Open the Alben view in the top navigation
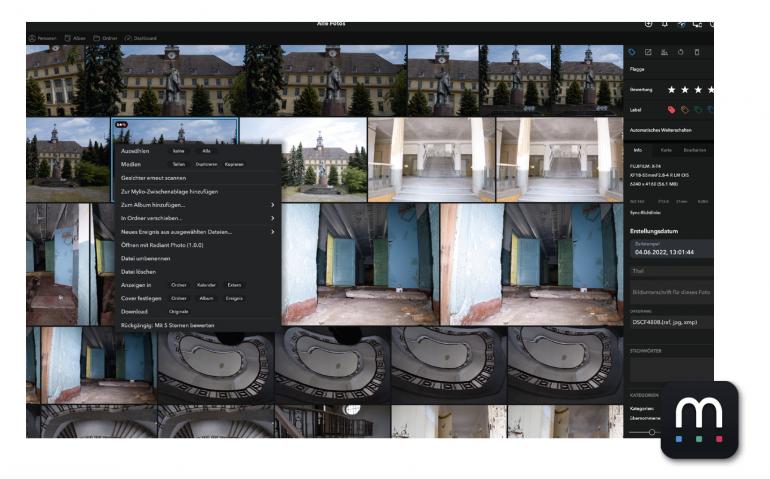770x479 pixels. point(76,38)
